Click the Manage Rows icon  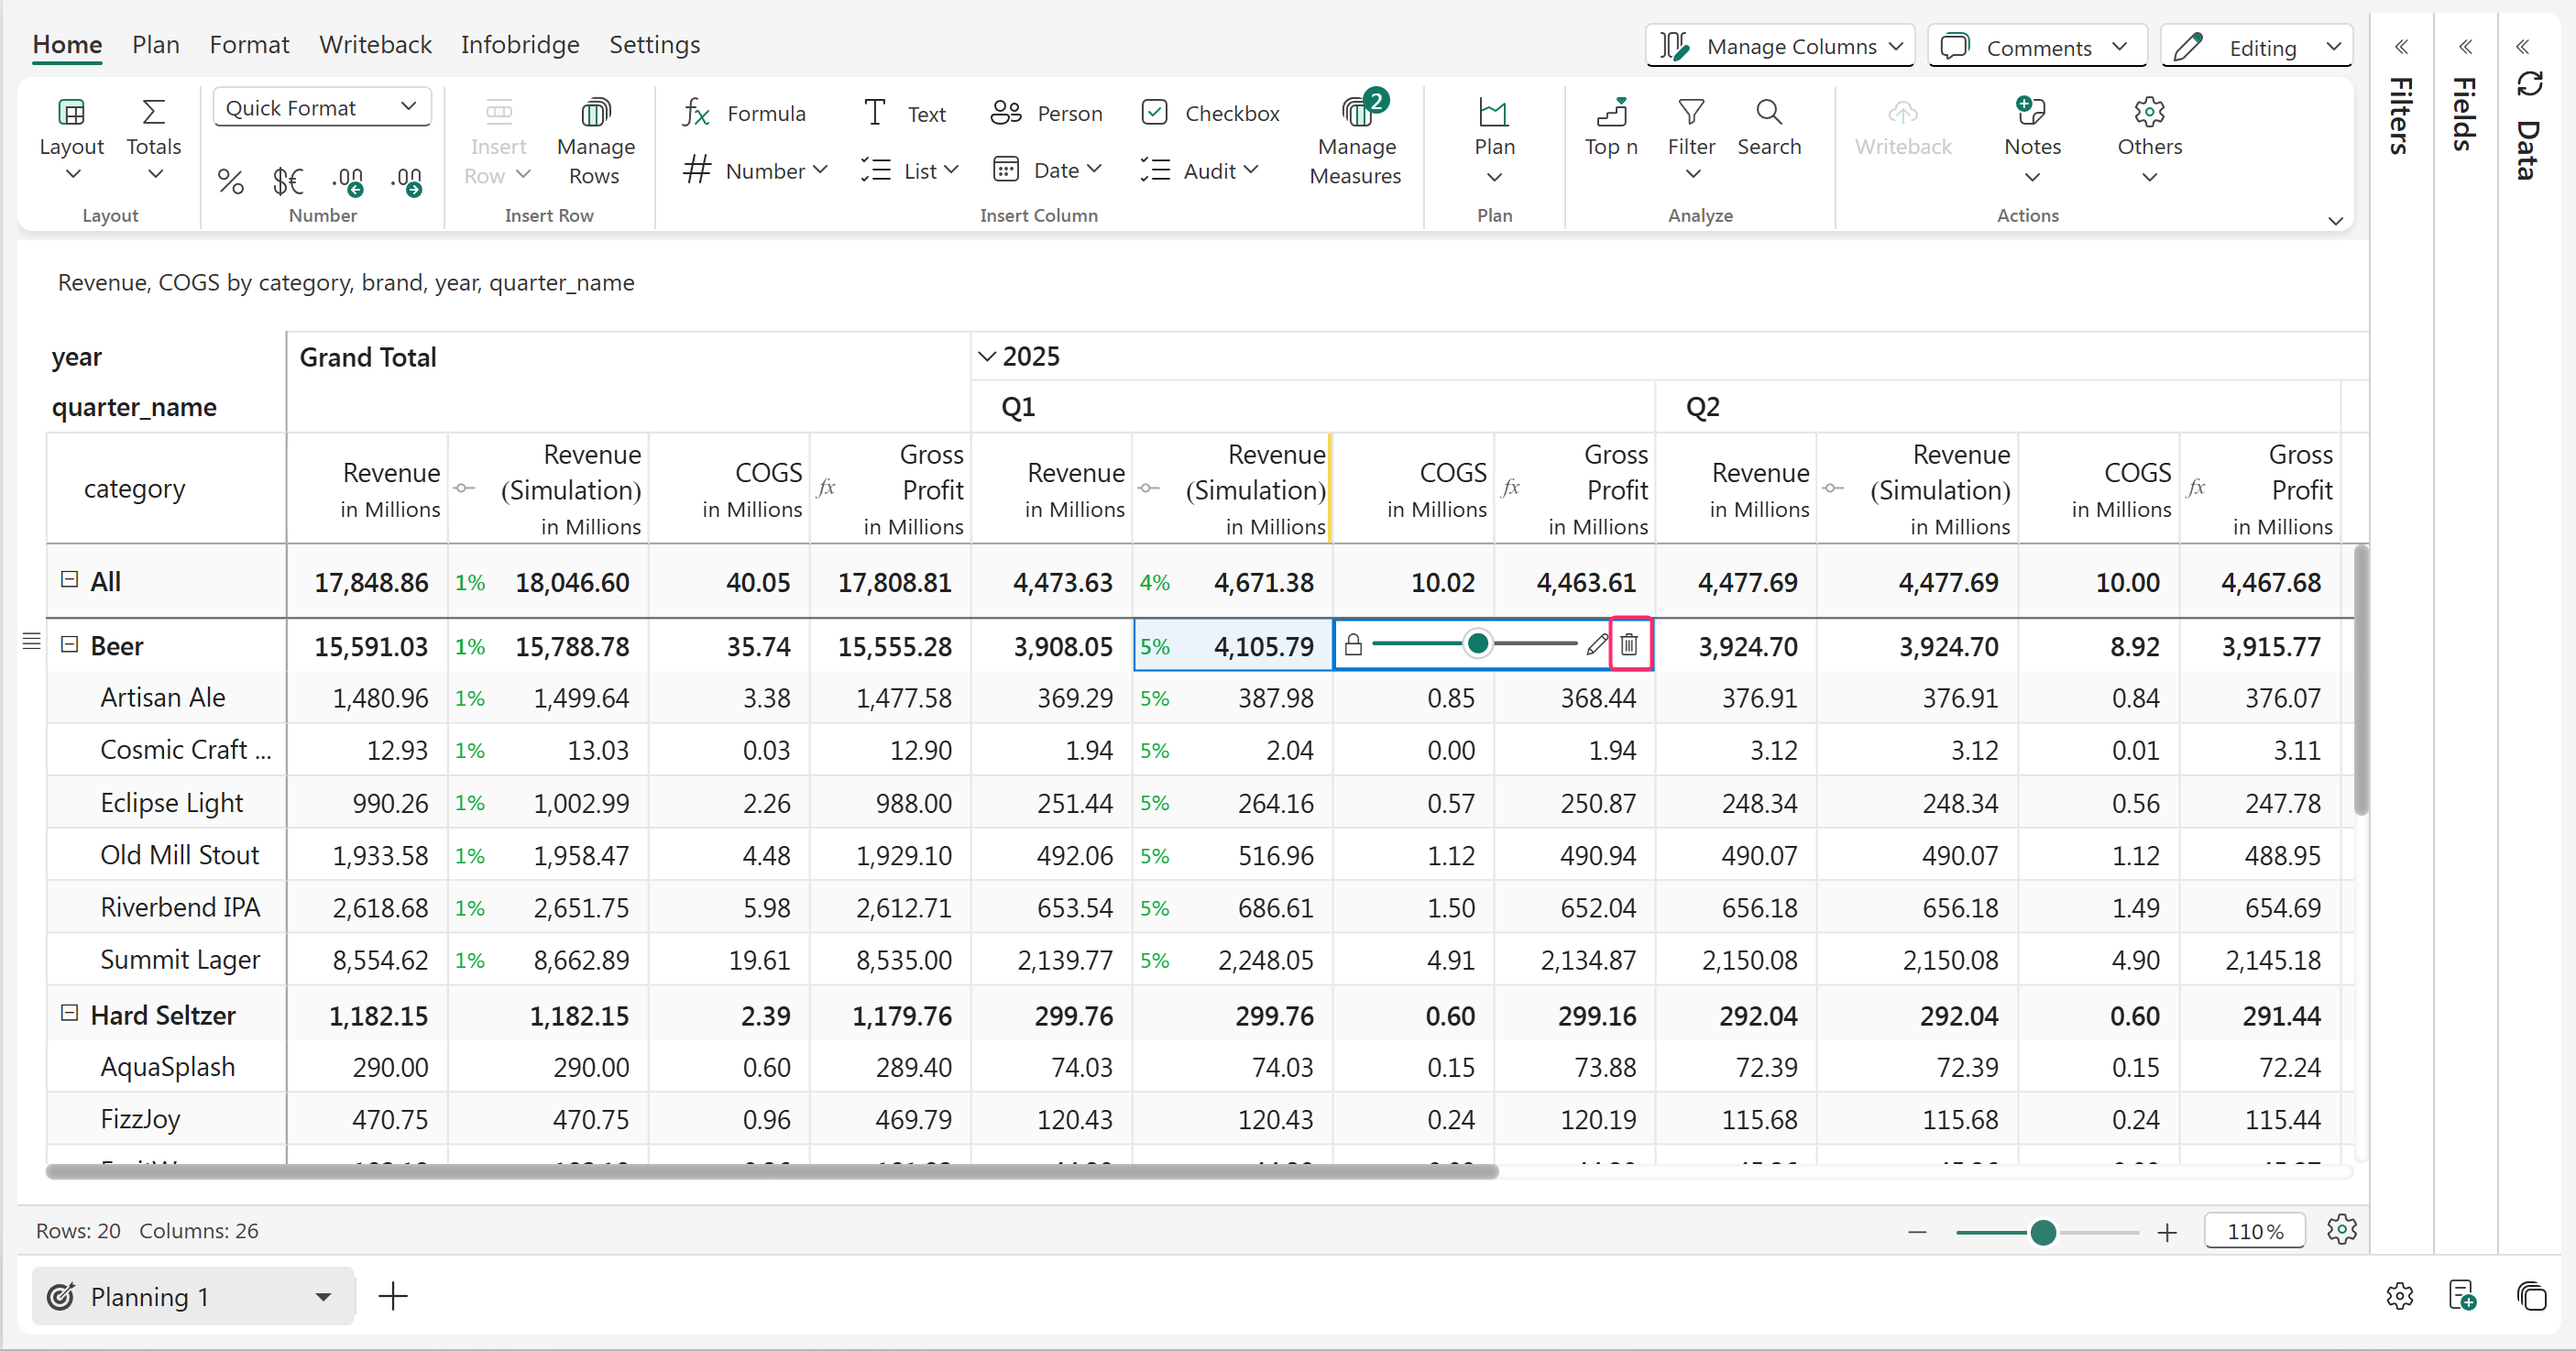(x=595, y=113)
